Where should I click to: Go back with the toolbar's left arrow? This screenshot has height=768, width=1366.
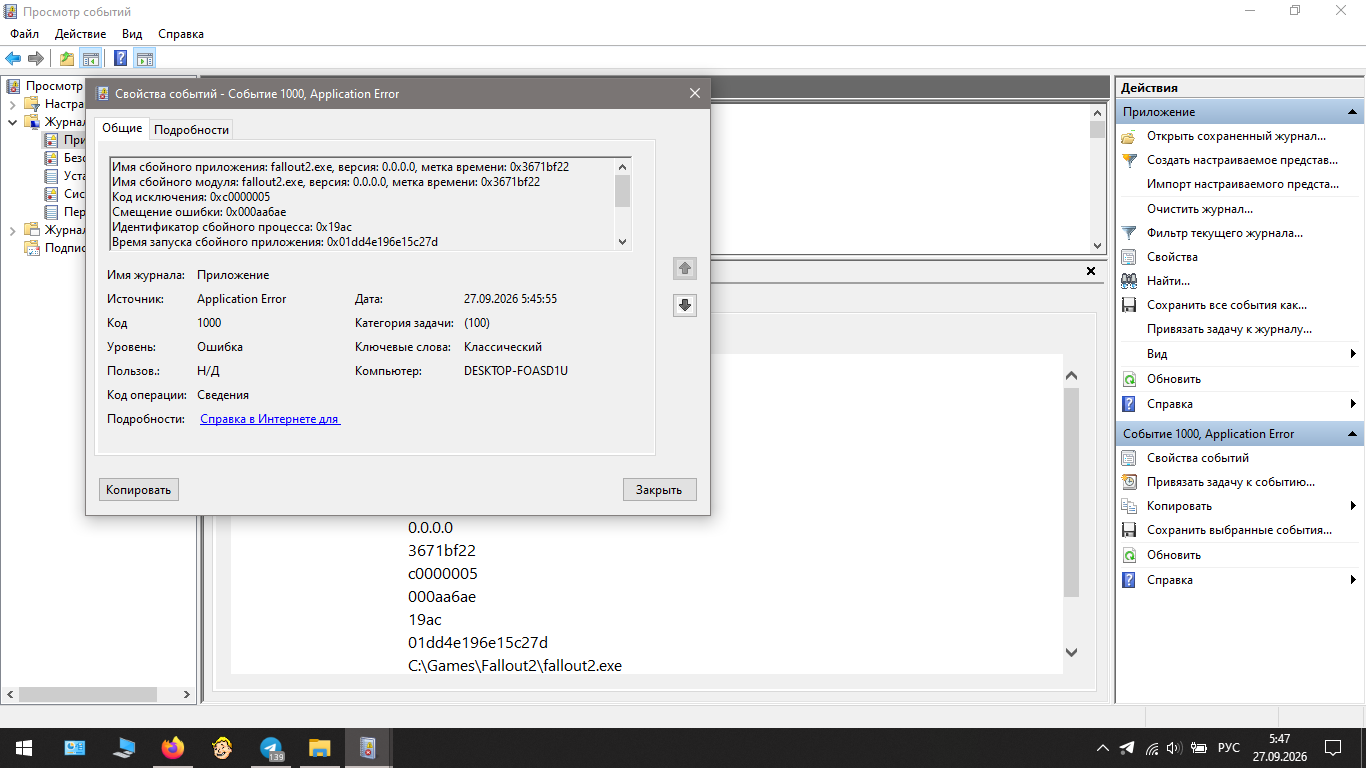[13, 58]
